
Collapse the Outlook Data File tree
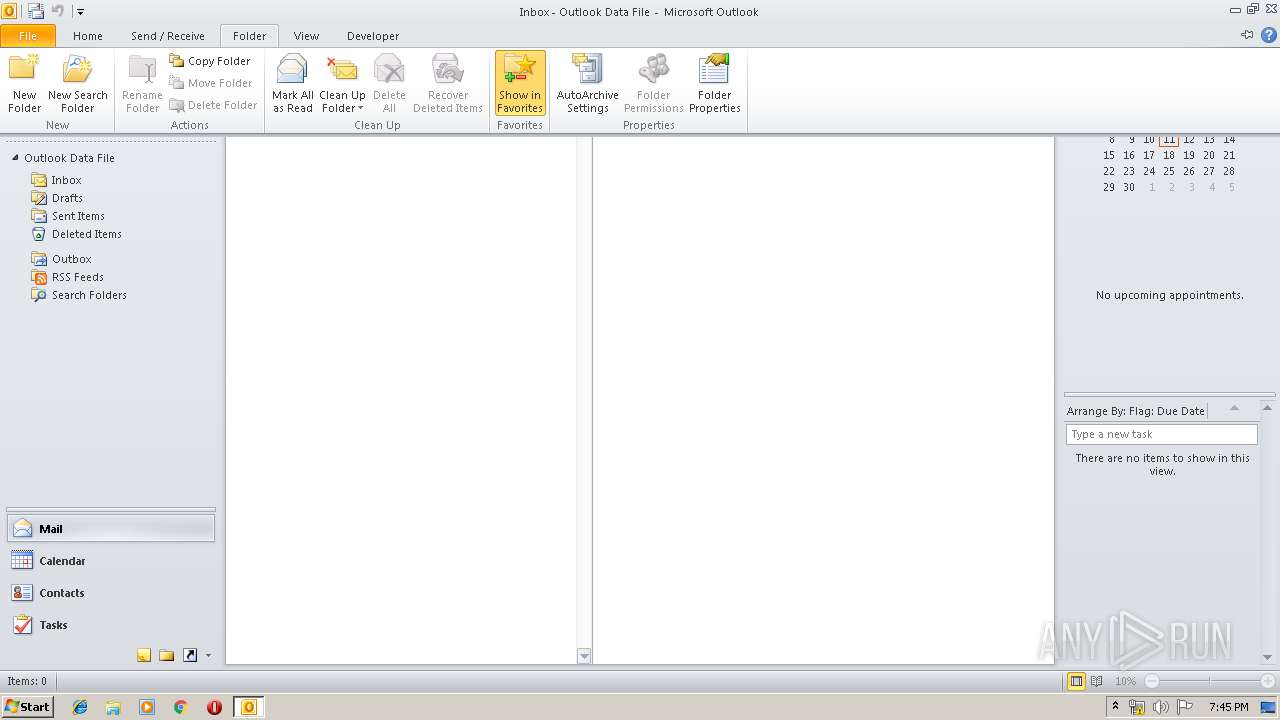[x=15, y=158]
